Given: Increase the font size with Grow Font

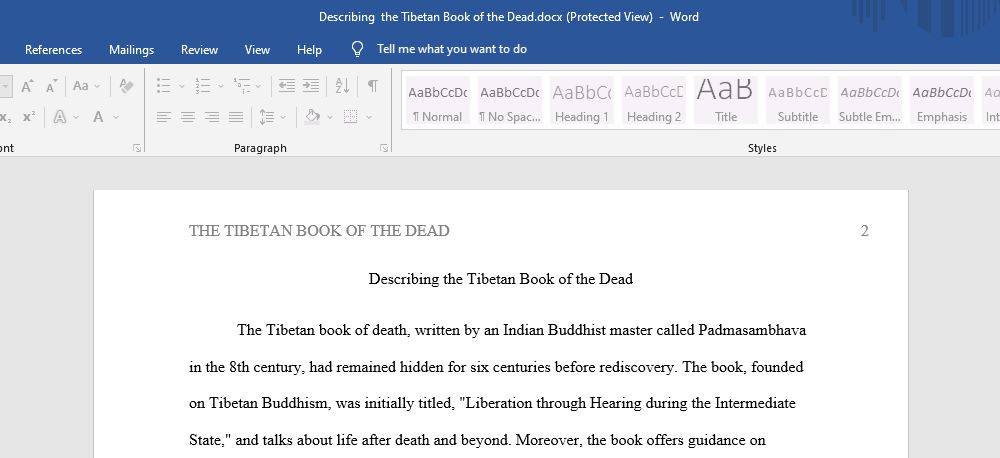Looking at the screenshot, I should coord(27,86).
